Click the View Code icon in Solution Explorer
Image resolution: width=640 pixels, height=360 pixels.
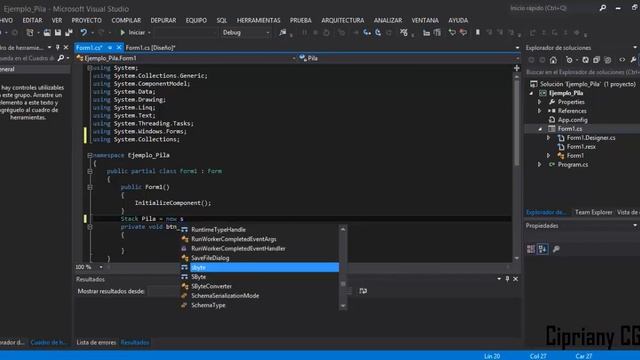[622, 60]
